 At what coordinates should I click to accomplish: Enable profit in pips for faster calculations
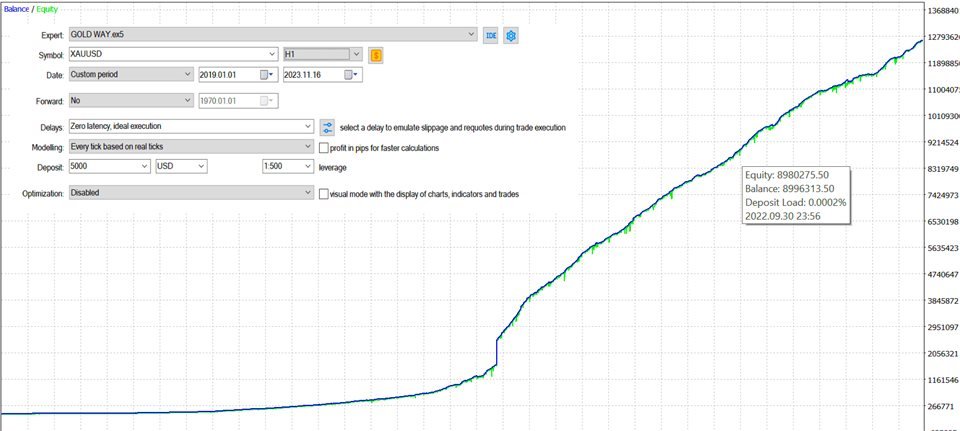click(x=323, y=148)
